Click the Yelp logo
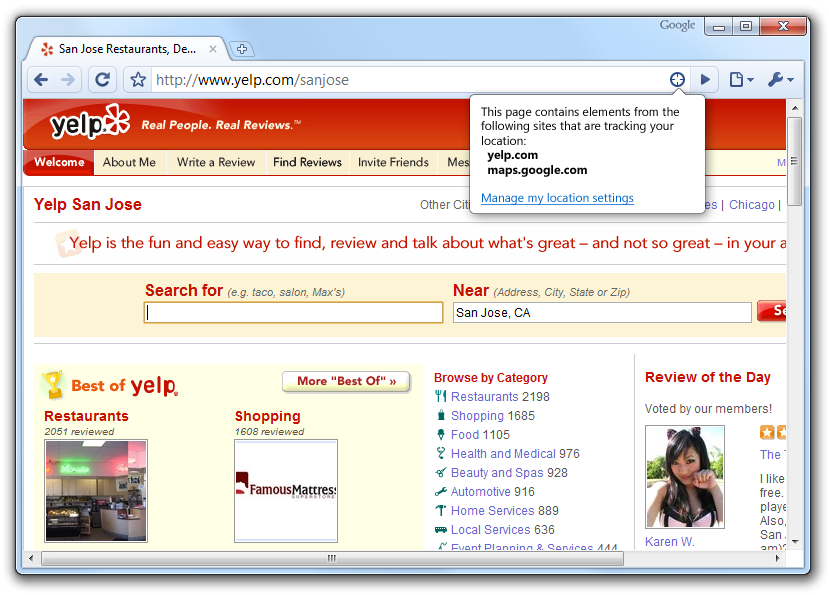829x595 pixels. [x=90, y=124]
